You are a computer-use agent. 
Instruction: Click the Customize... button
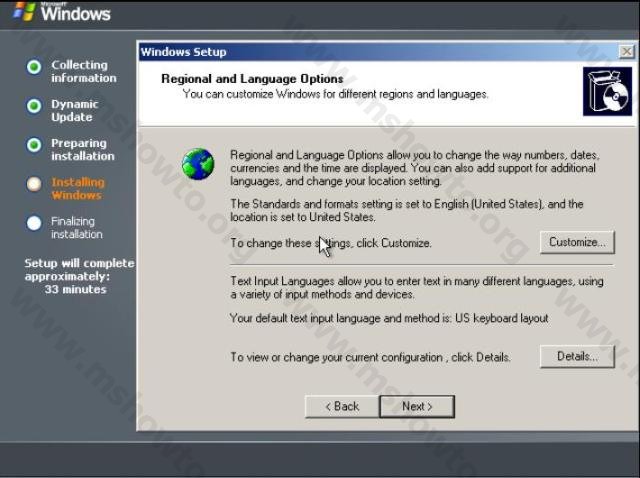click(x=577, y=242)
